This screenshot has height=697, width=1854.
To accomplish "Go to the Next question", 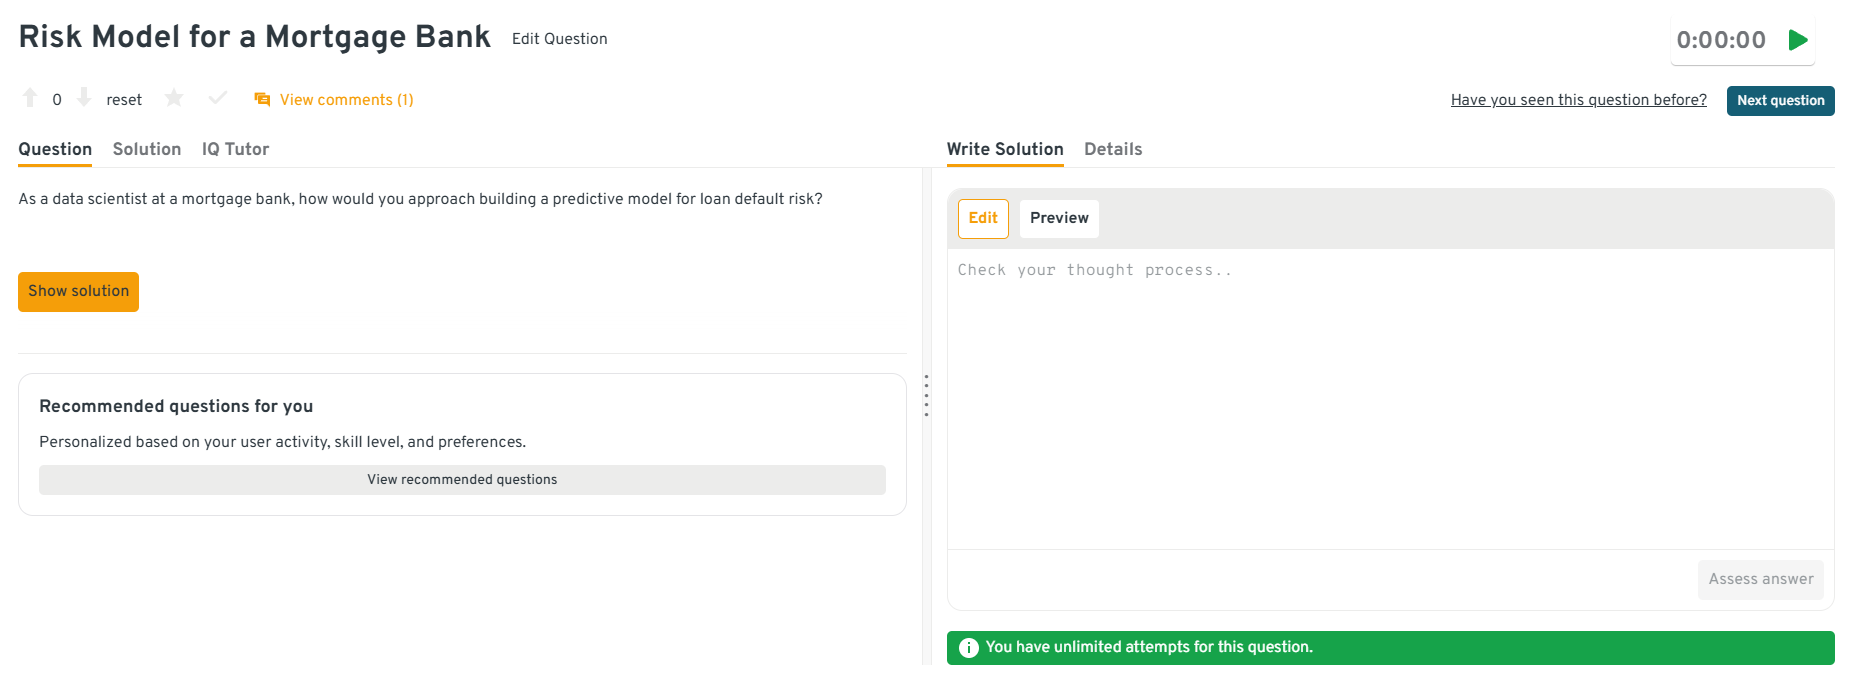I will click(x=1780, y=101).
